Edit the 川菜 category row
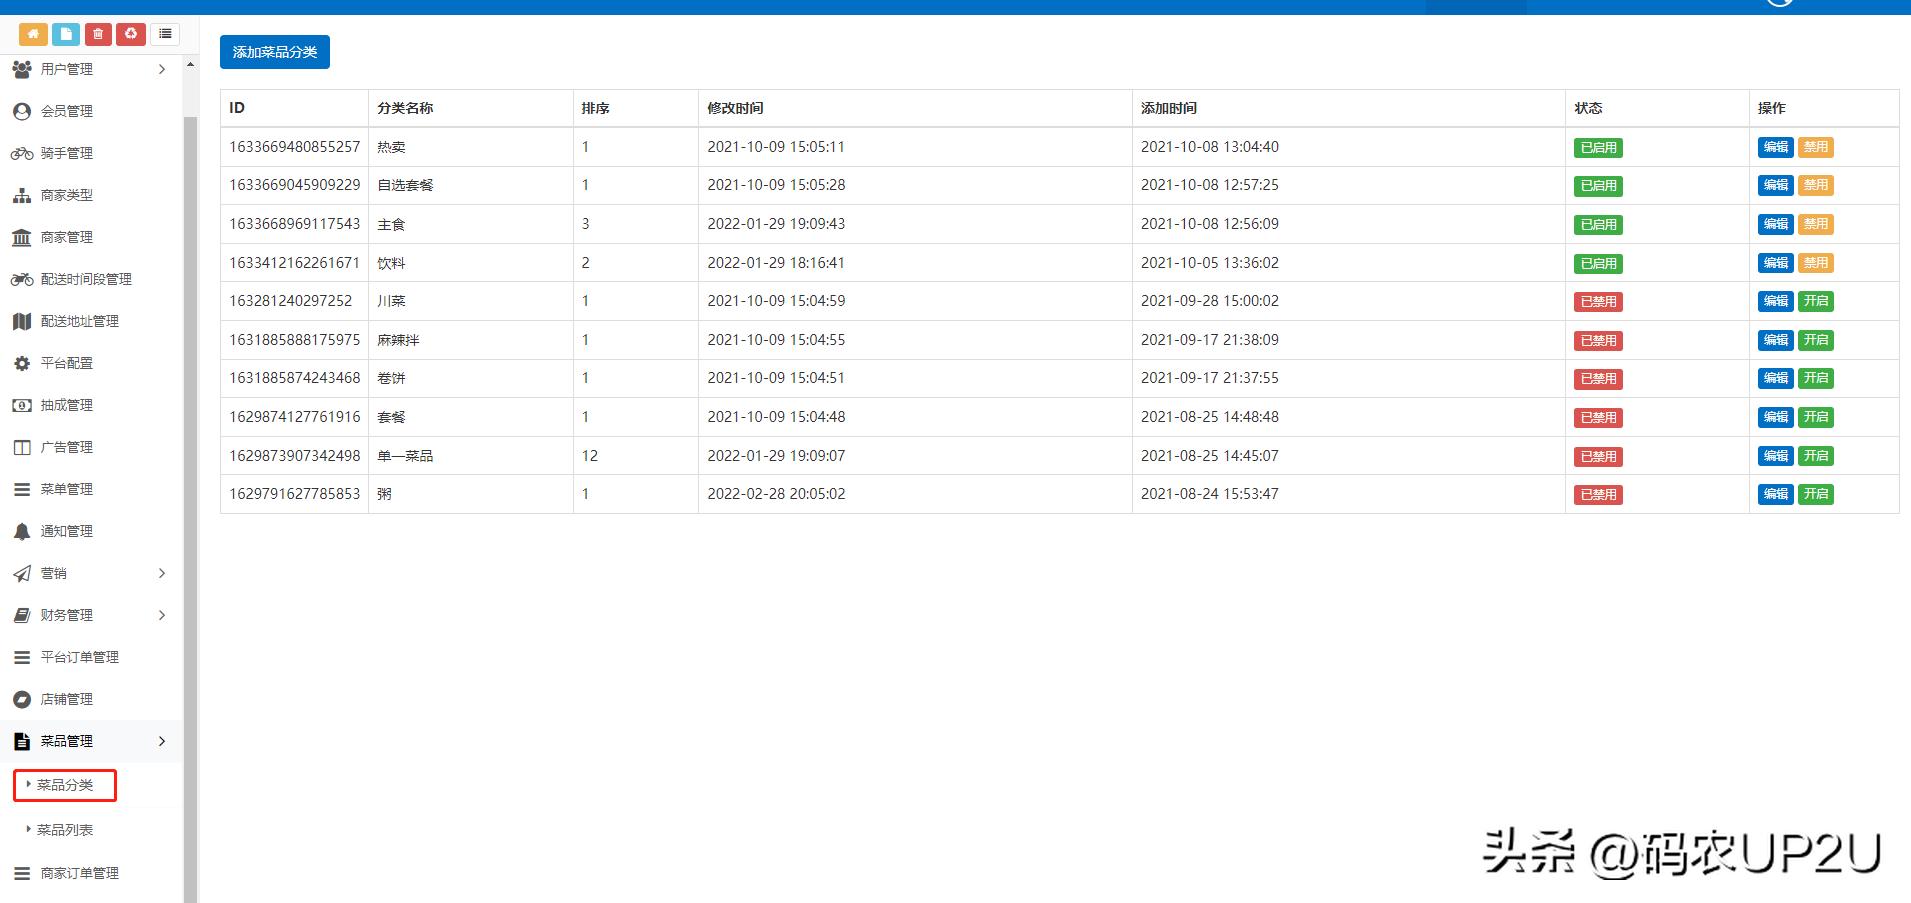The height and width of the screenshot is (903, 1911). [1776, 301]
